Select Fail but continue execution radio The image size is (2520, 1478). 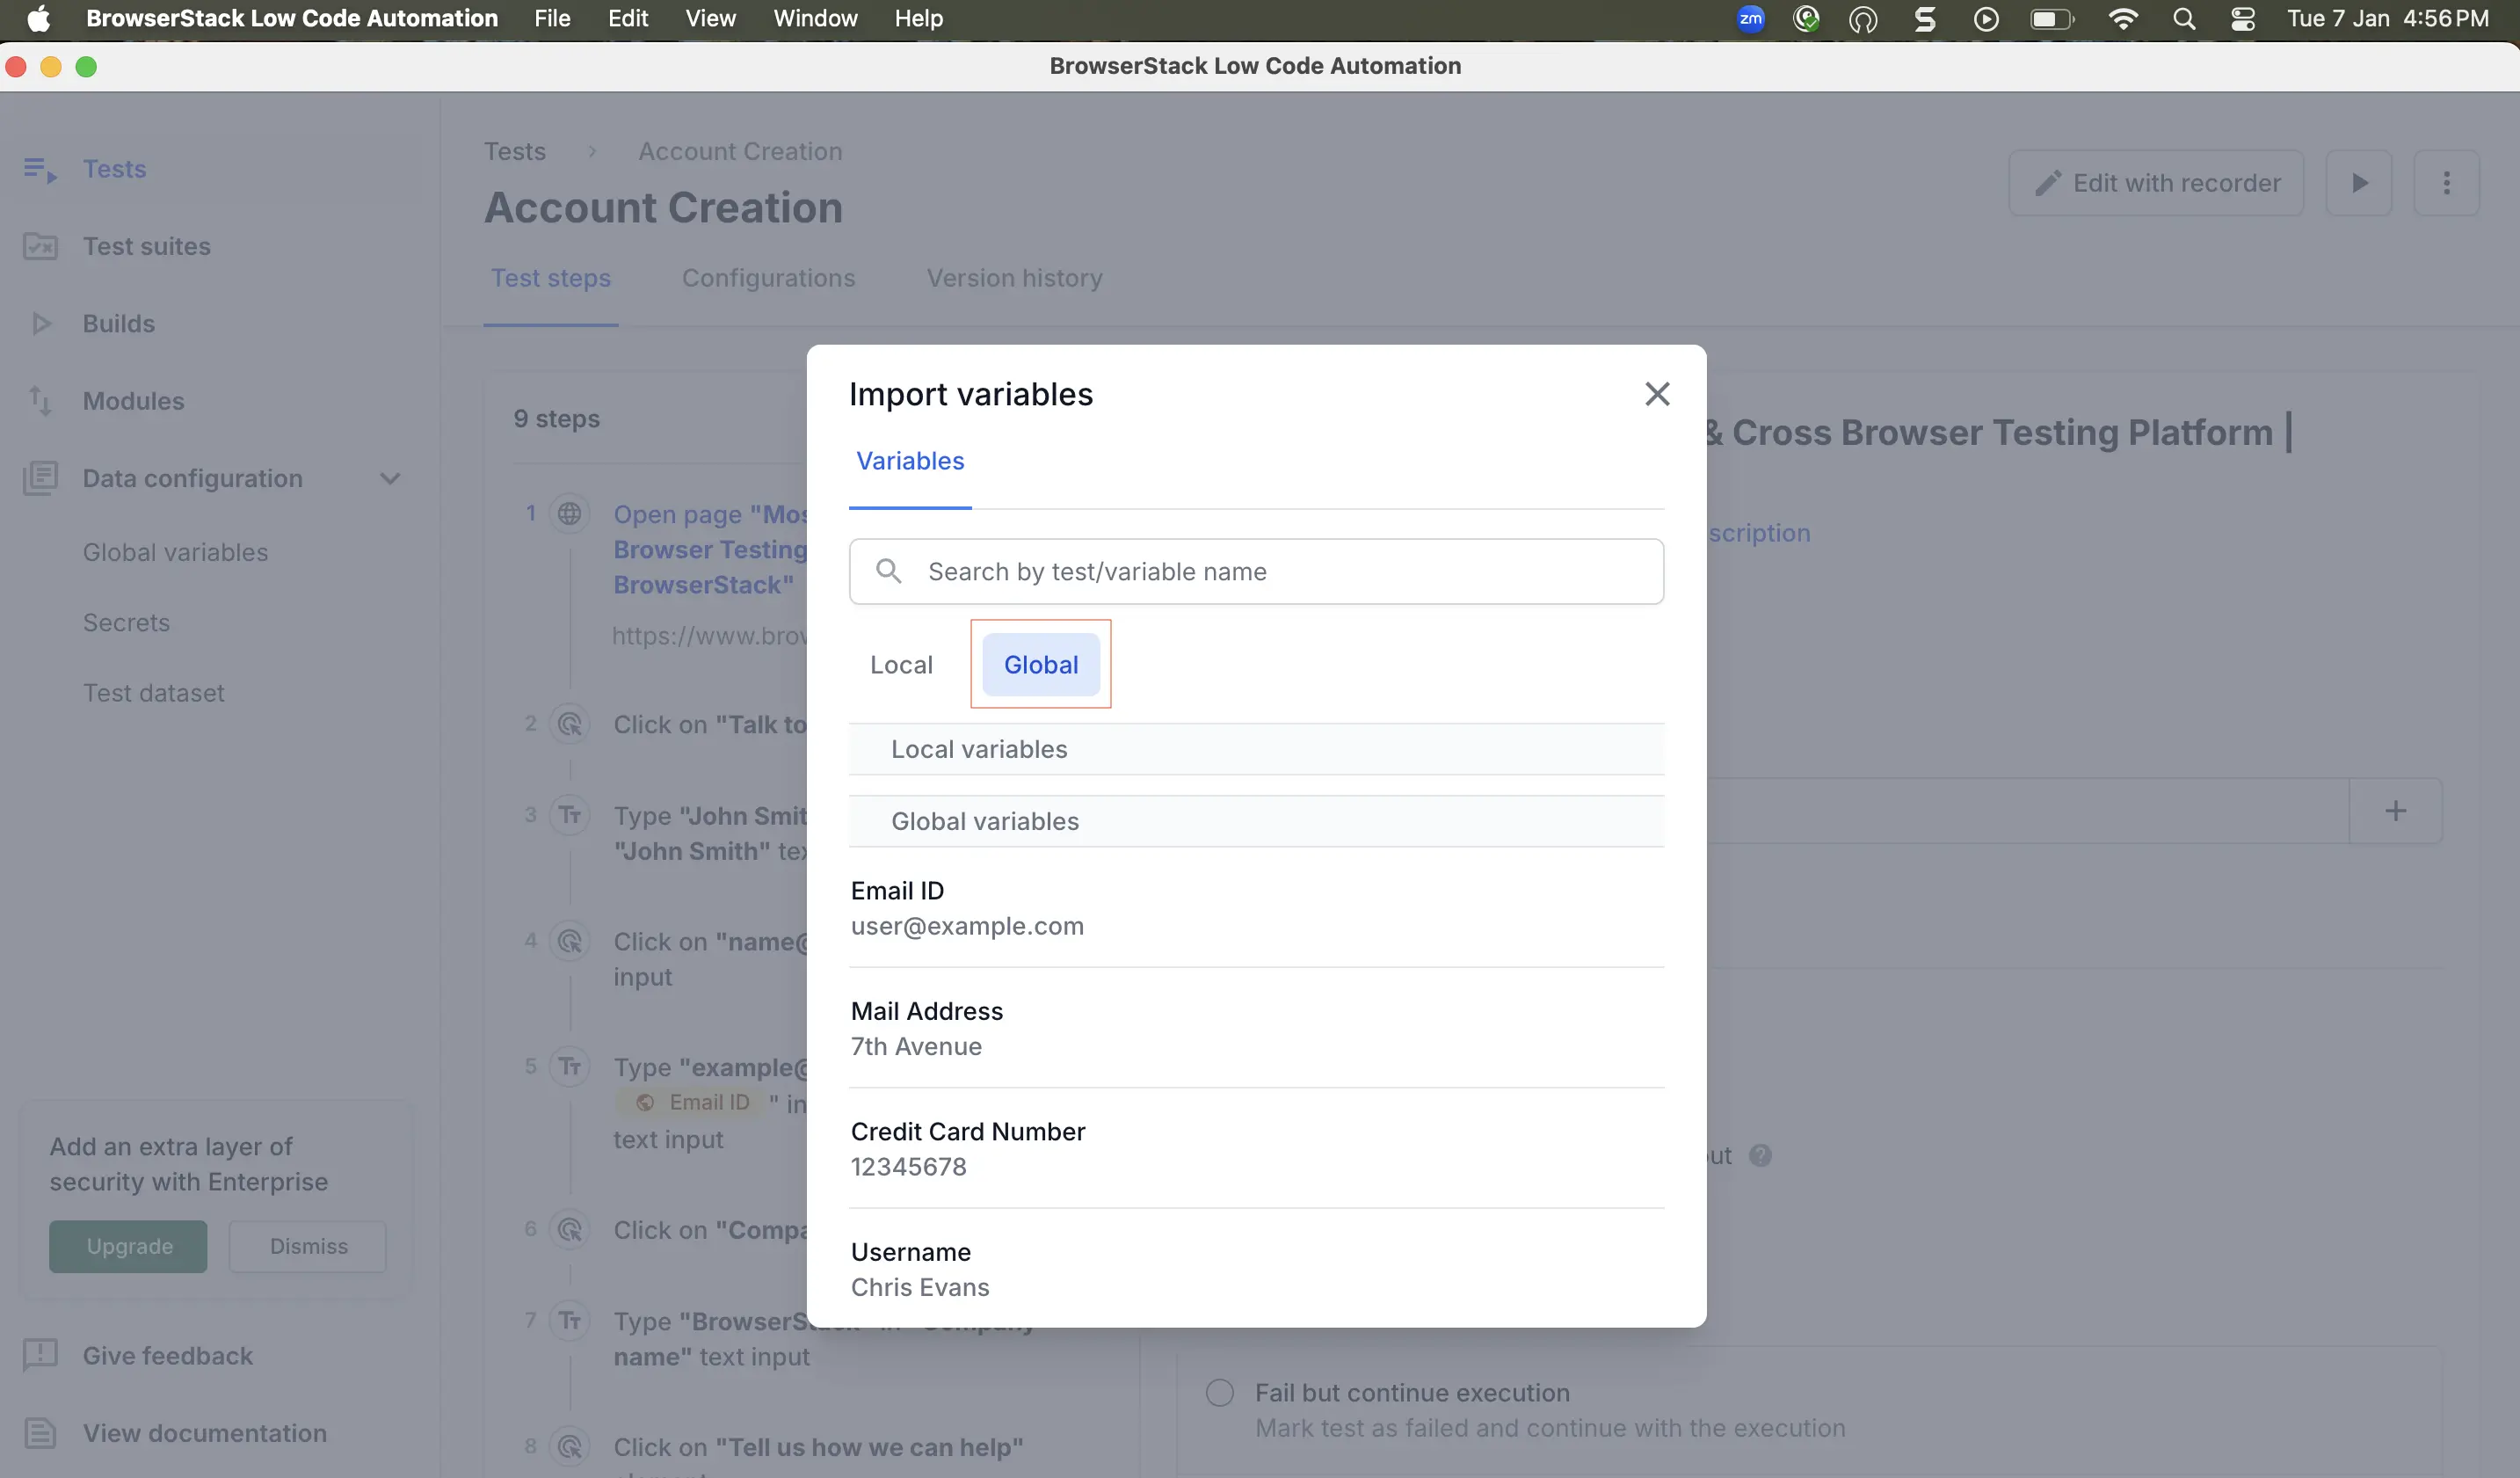(x=1219, y=1392)
